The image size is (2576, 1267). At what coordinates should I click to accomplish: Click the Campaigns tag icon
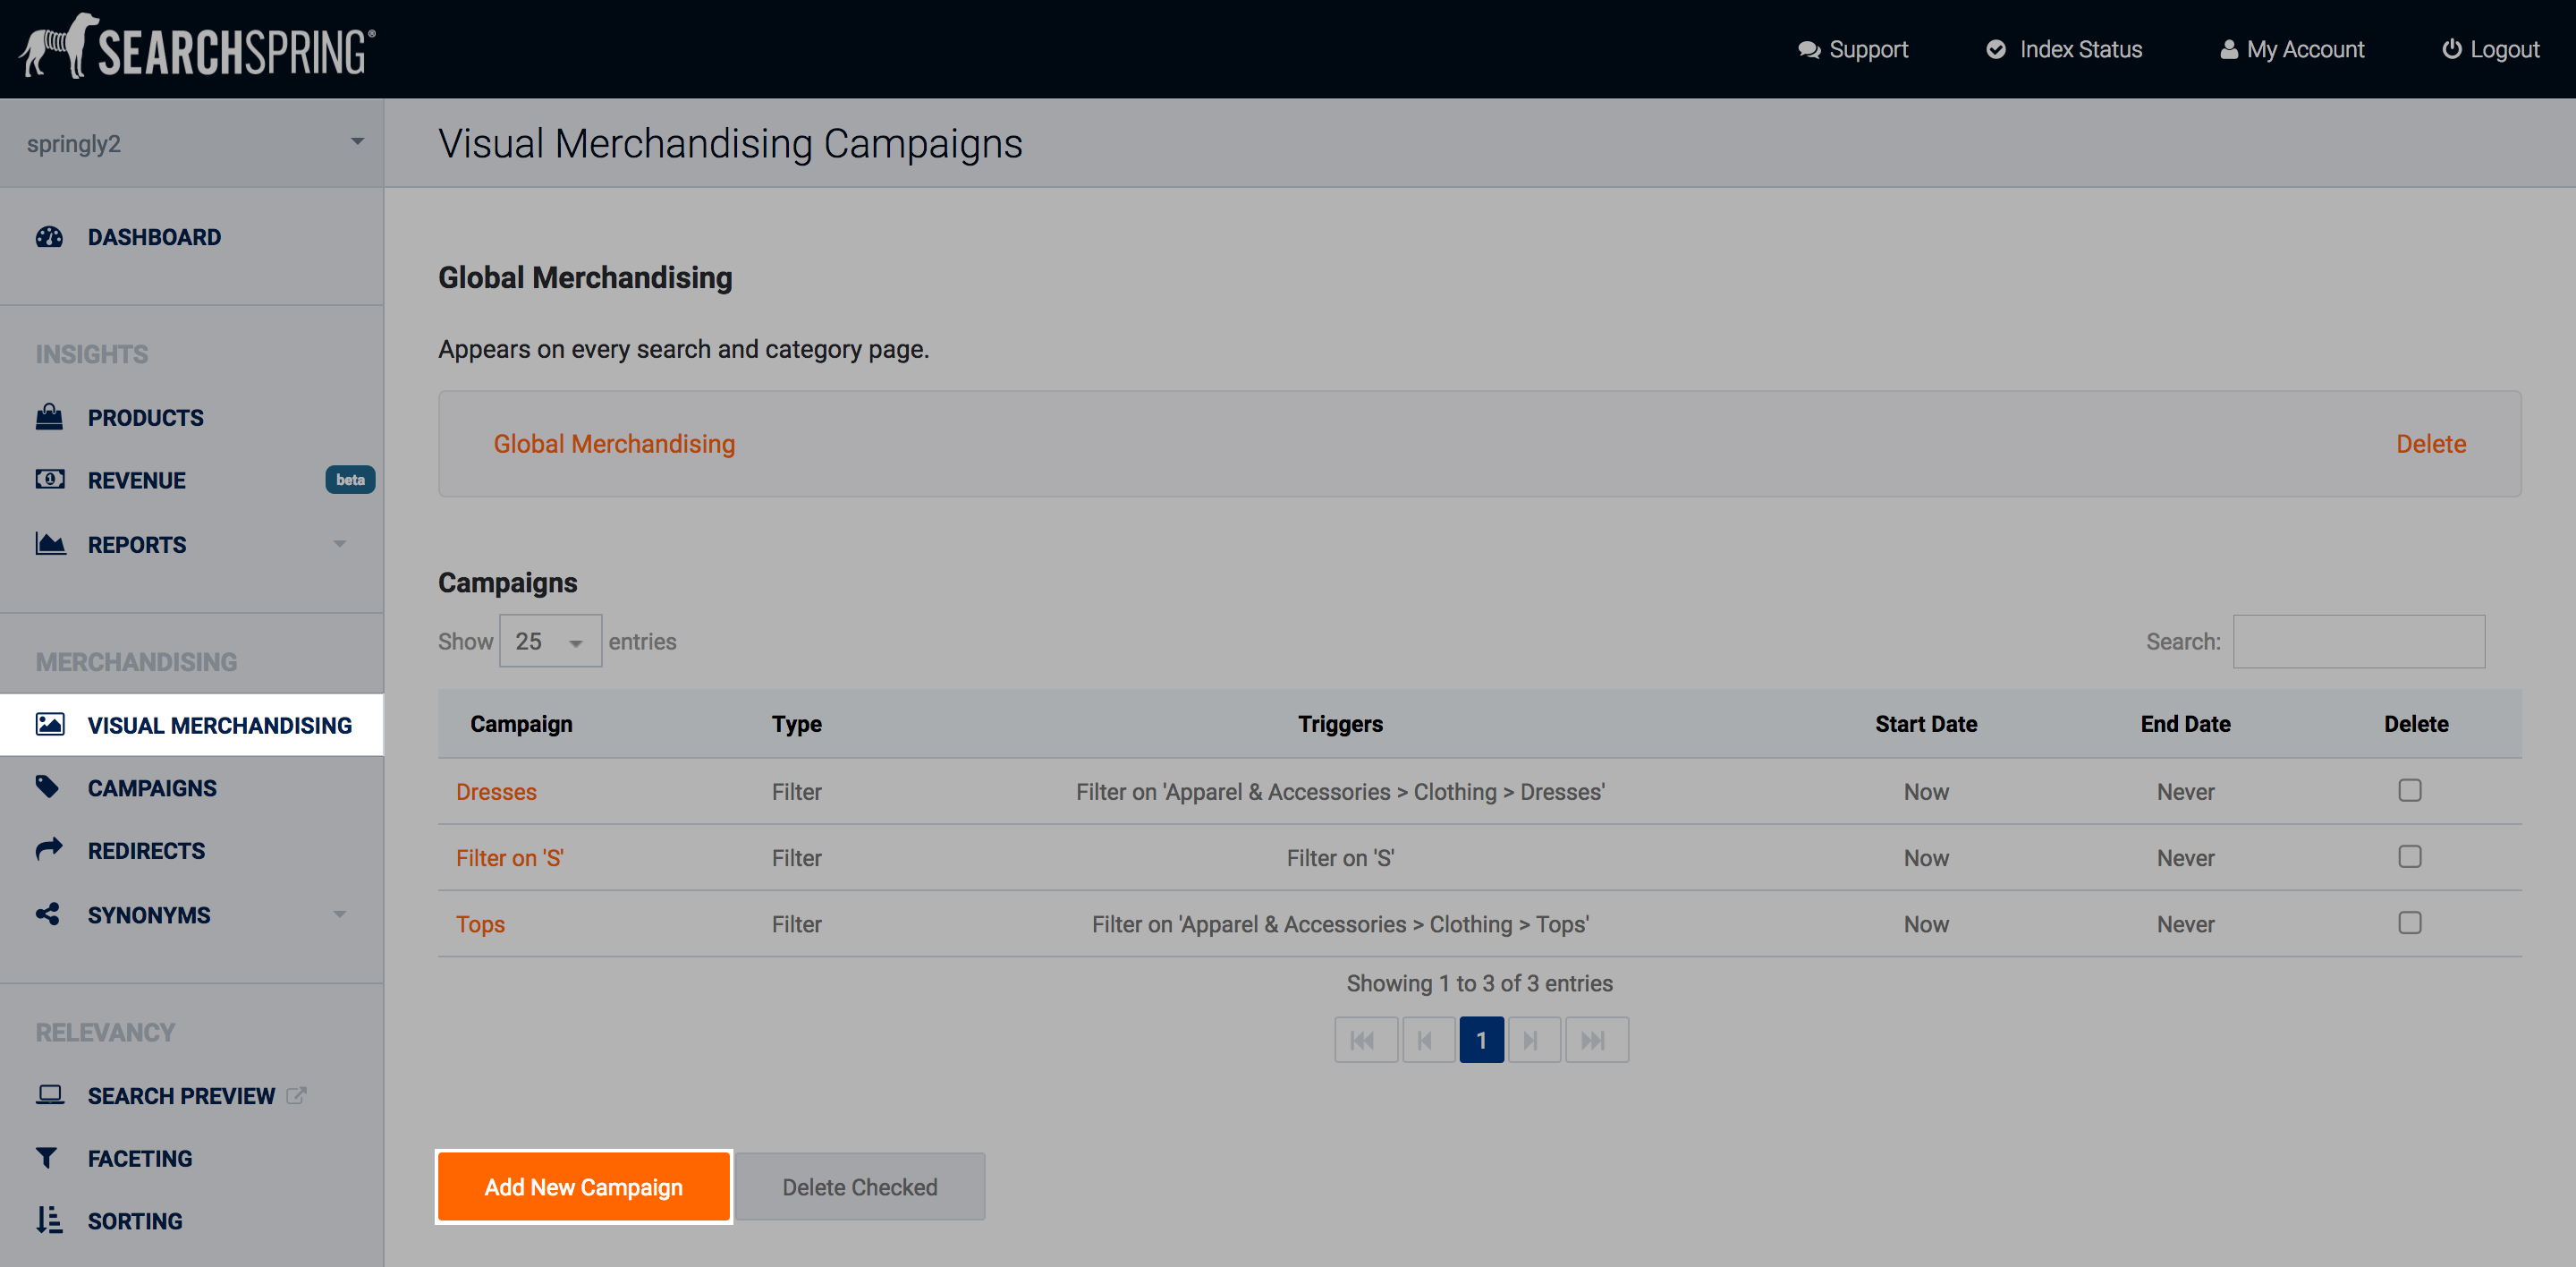[x=47, y=787]
